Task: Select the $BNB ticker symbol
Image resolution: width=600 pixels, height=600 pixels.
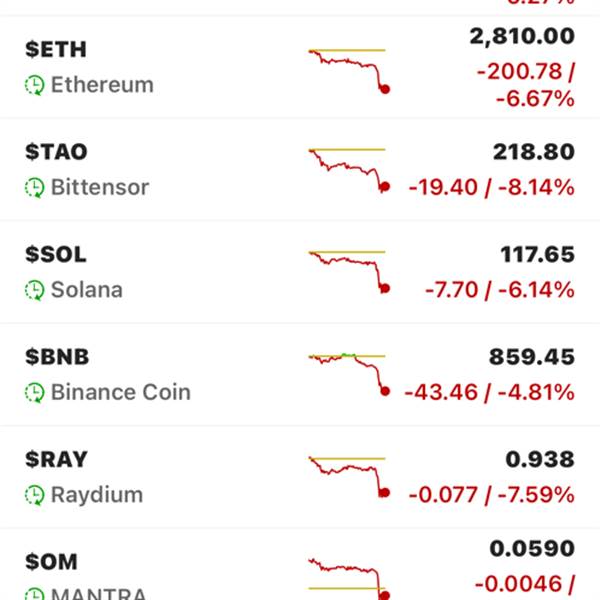Action: (57, 357)
